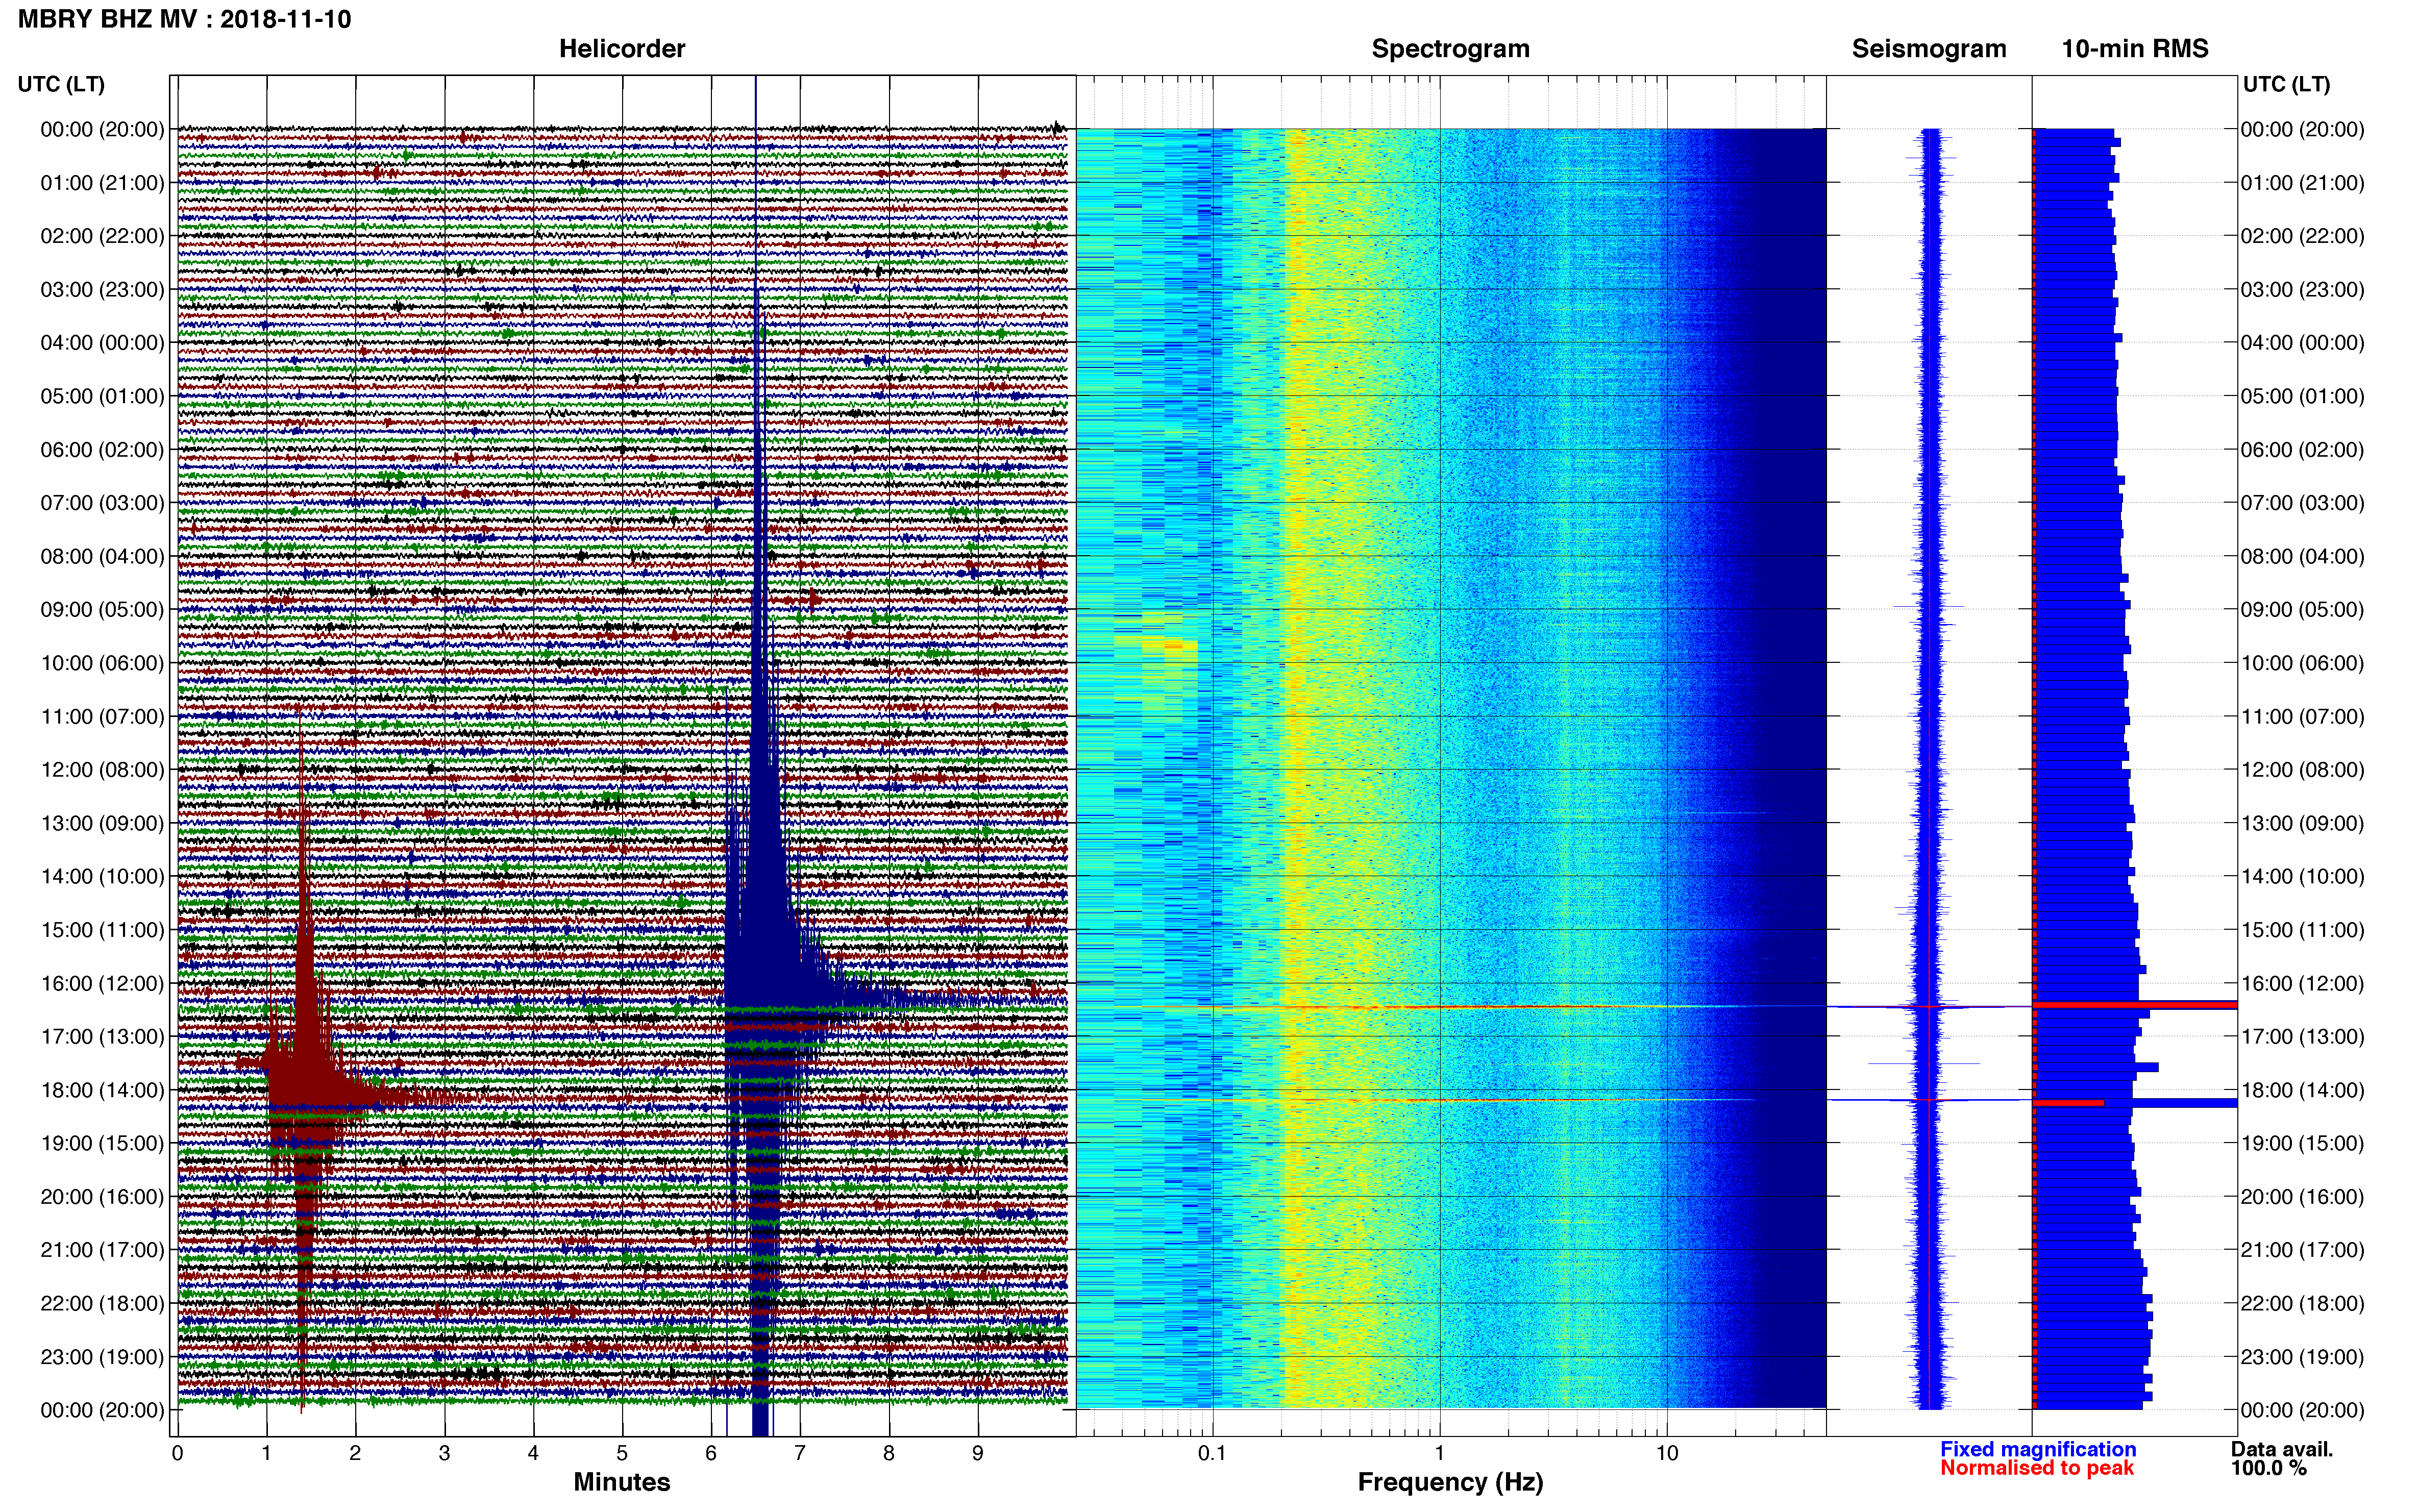Click the Frequency (Hz) axis label
The image size is (2419, 1512).
[1450, 1482]
